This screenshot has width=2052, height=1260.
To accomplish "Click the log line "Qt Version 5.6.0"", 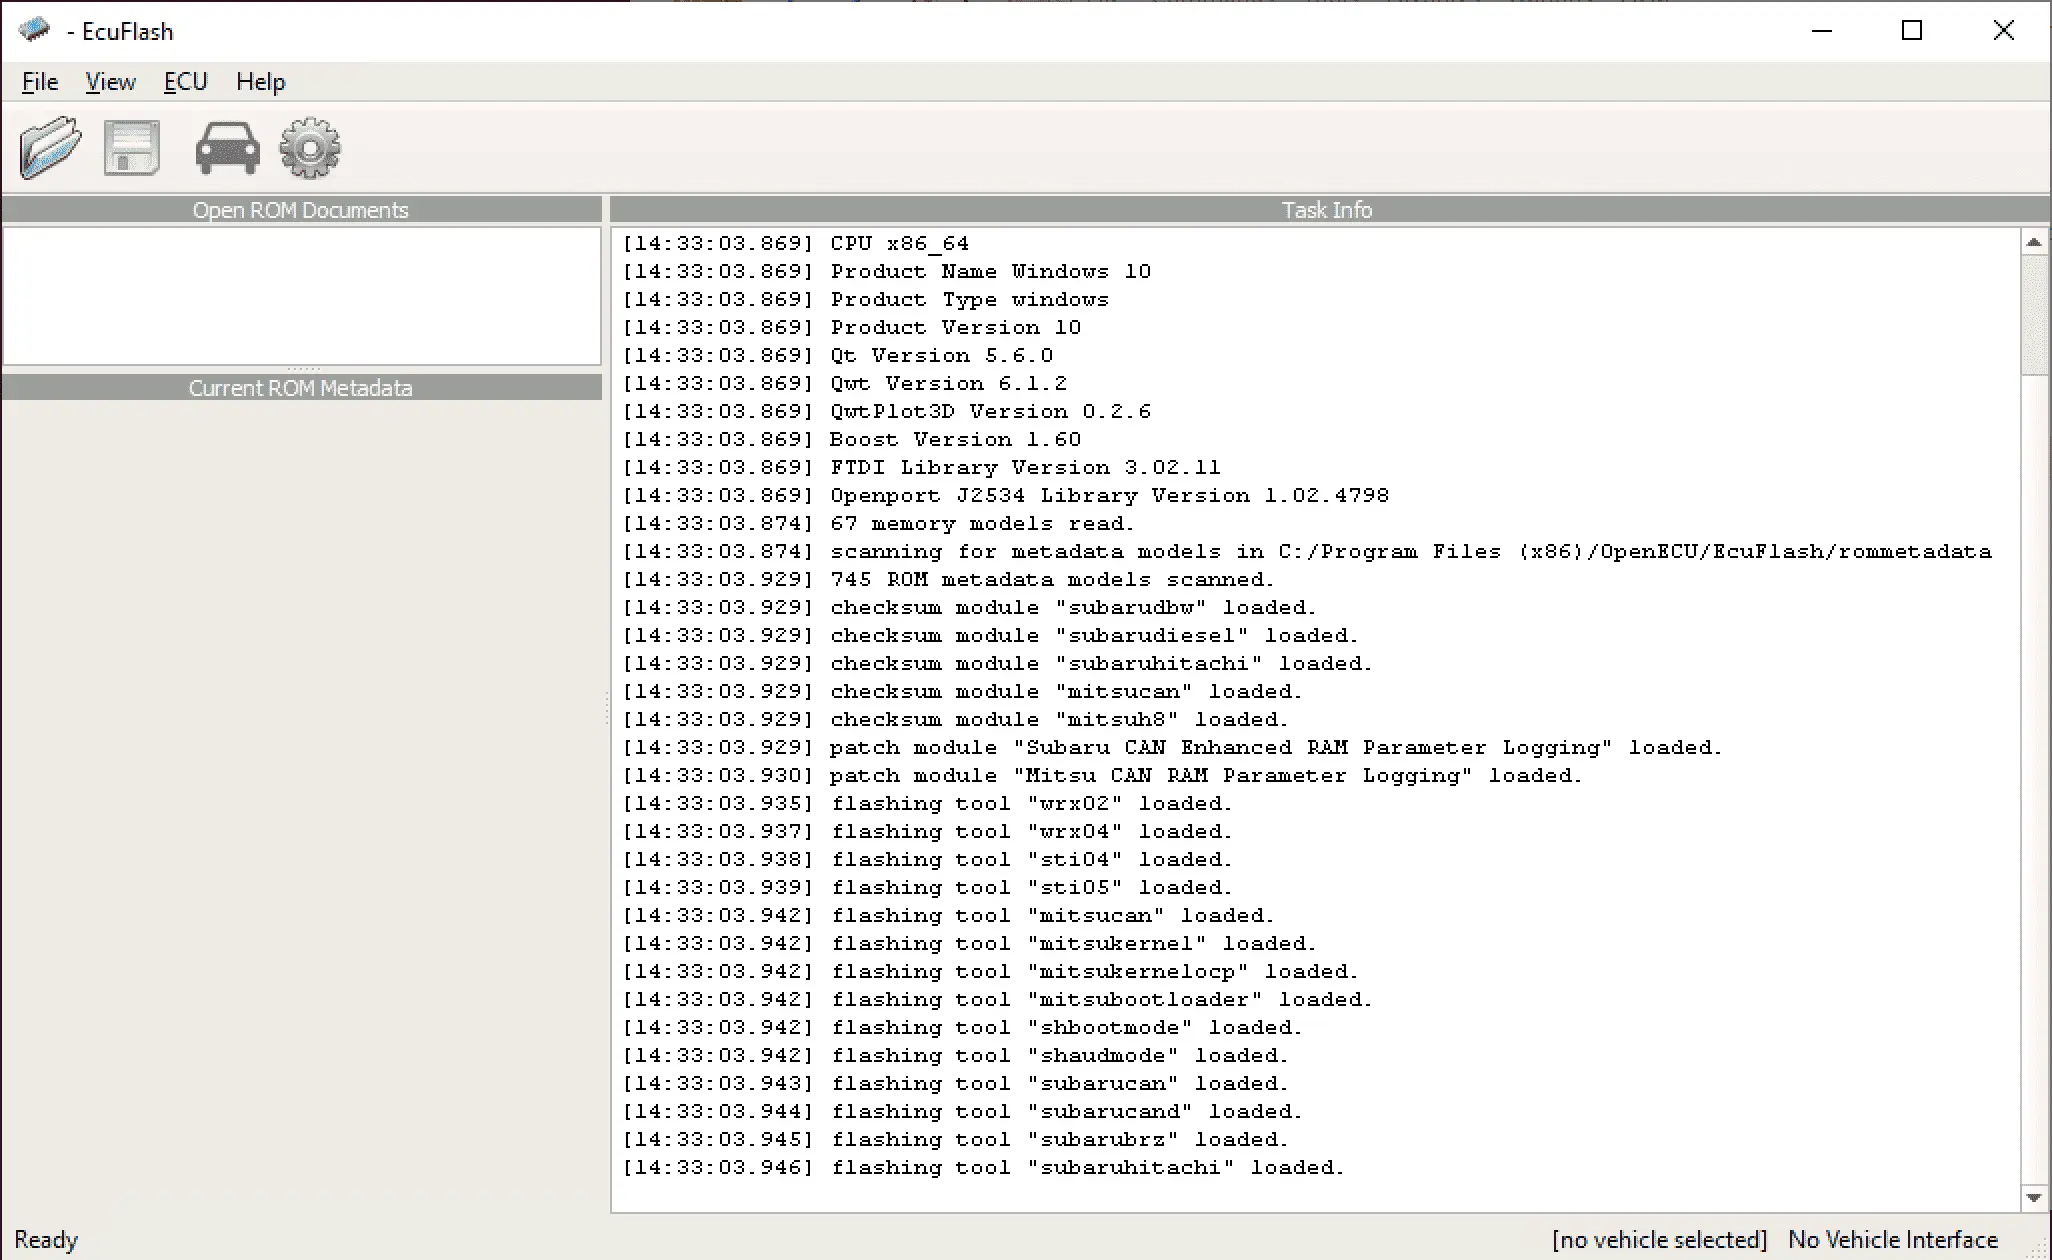I will 838,355.
